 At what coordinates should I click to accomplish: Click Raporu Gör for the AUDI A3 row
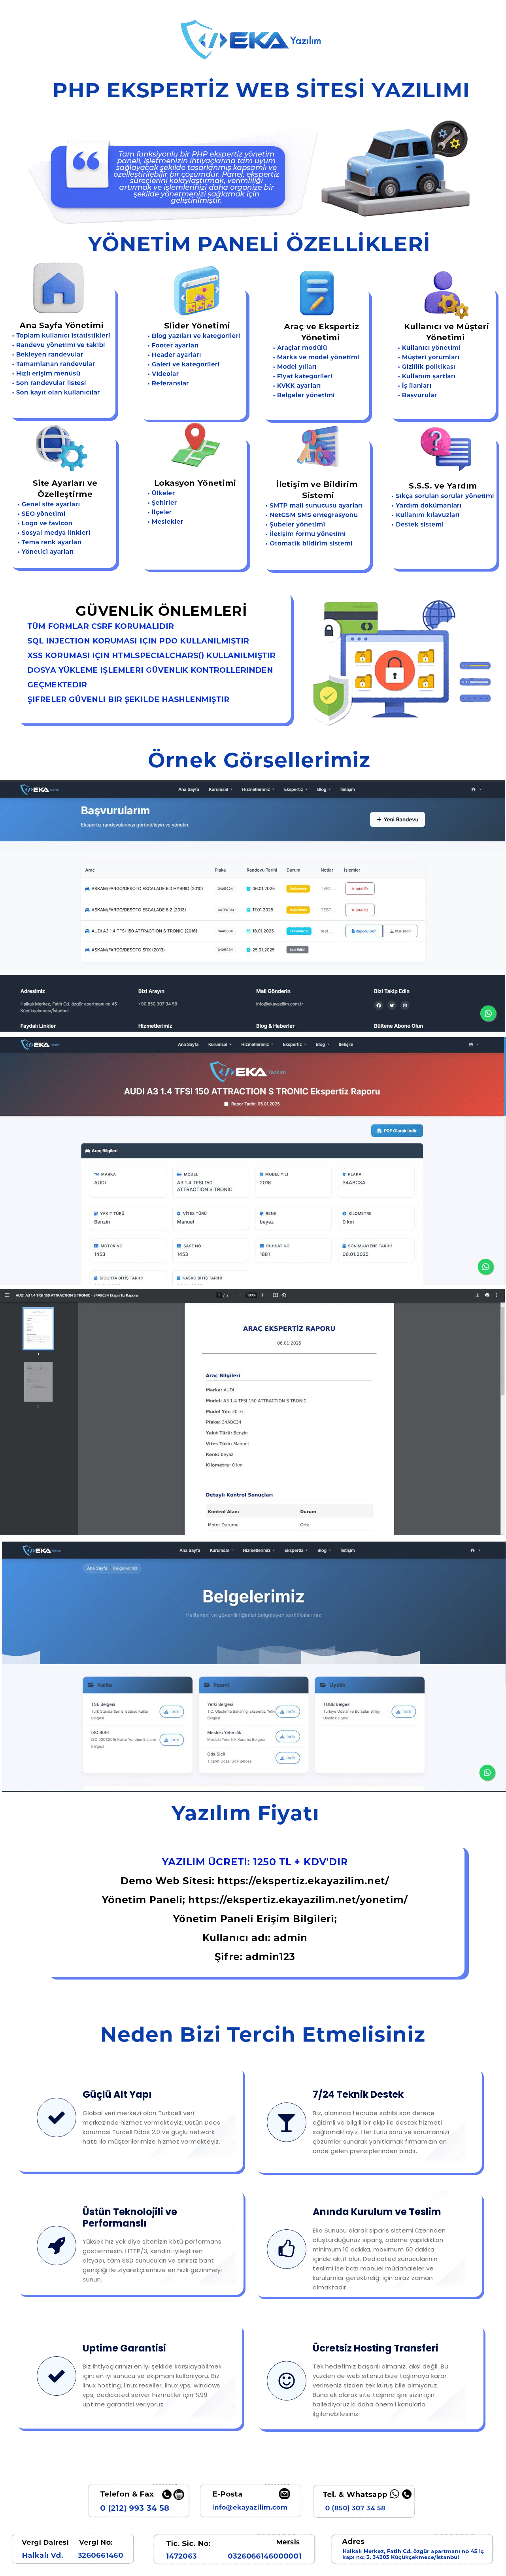pyautogui.click(x=364, y=931)
